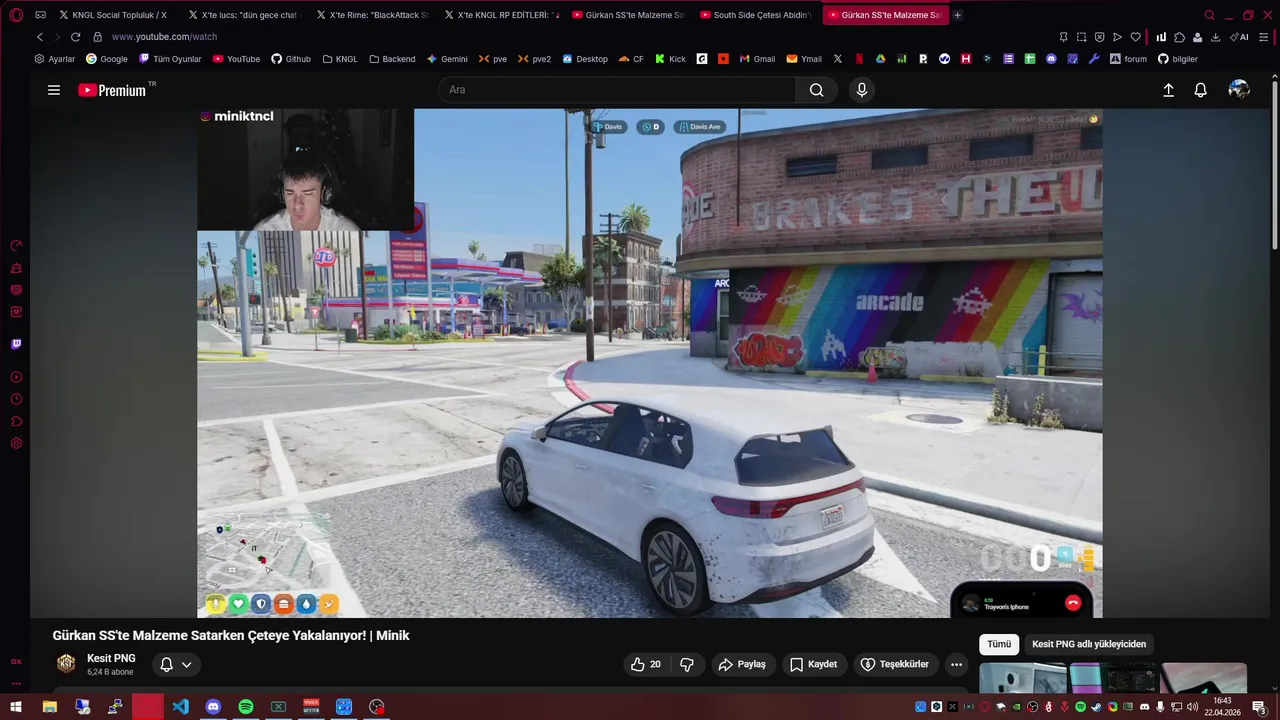Open the Kesit PNG channel avatar

click(66, 664)
